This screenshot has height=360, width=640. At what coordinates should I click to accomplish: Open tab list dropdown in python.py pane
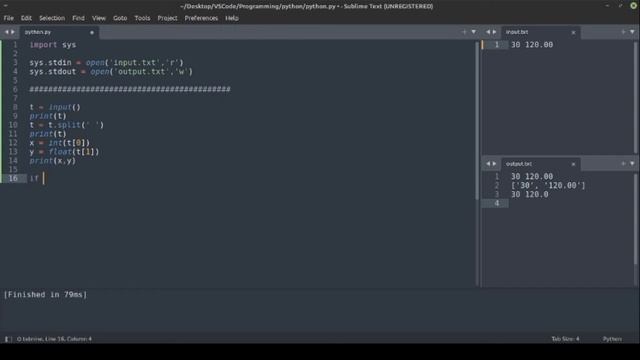[473, 32]
